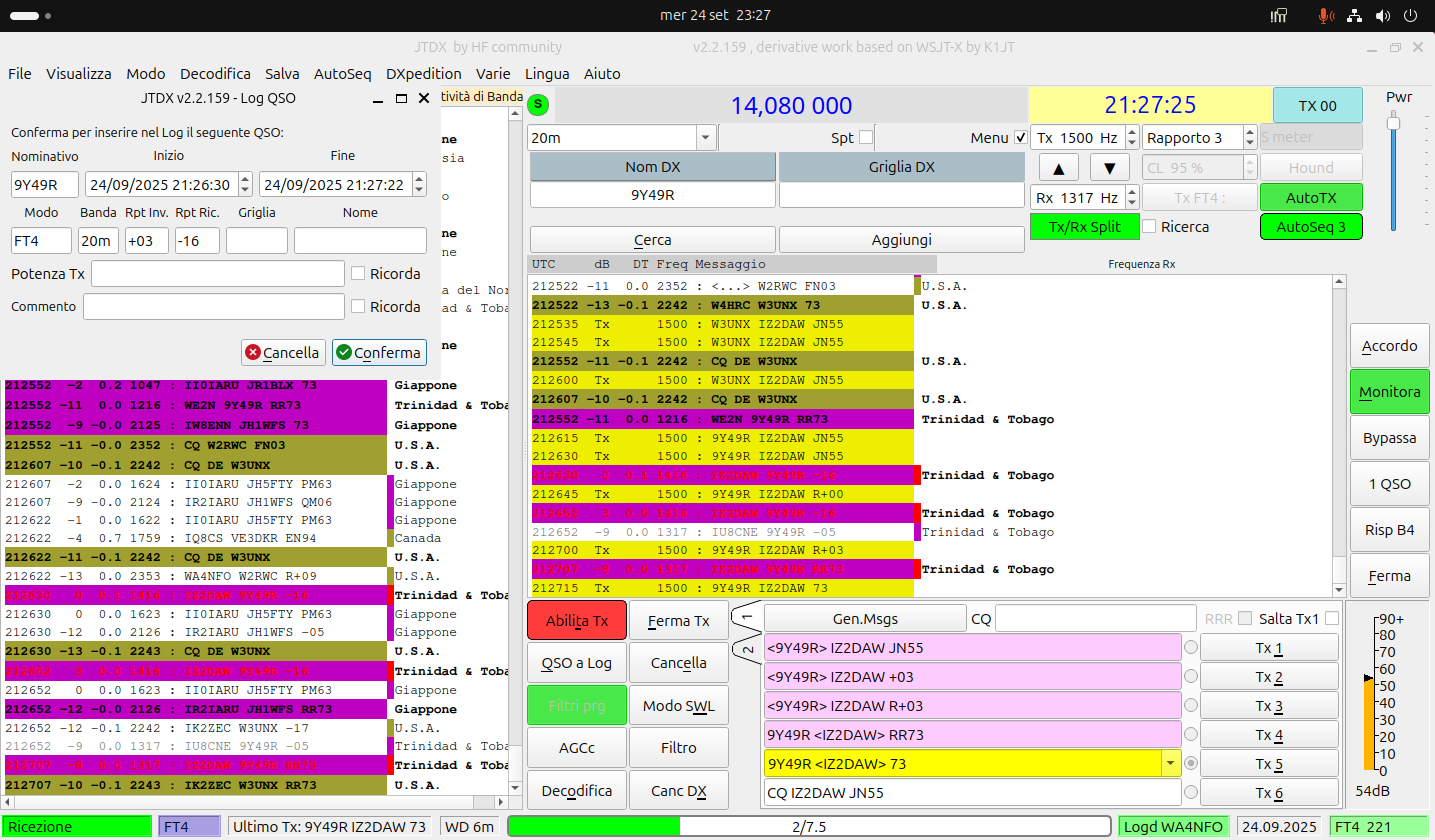Open the DXpedition menu

click(x=424, y=73)
